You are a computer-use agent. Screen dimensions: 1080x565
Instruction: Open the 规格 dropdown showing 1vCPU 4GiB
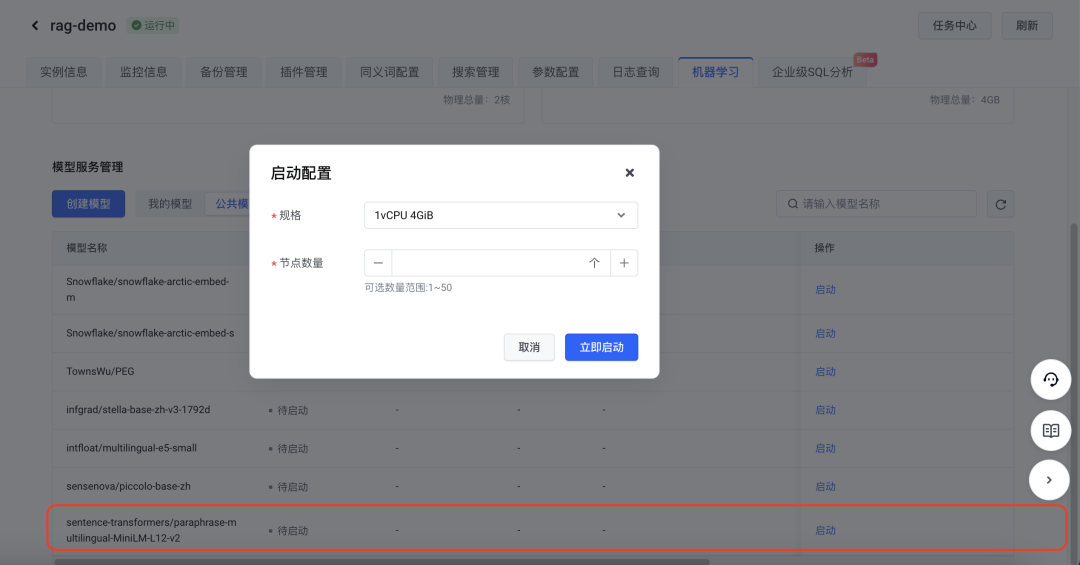click(501, 215)
